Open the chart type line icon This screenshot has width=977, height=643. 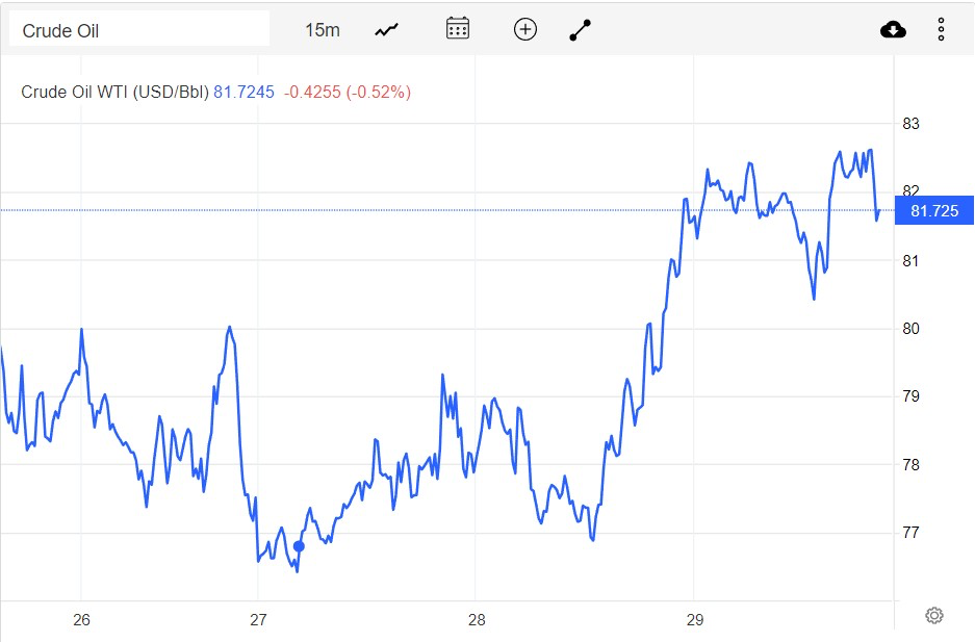[387, 30]
